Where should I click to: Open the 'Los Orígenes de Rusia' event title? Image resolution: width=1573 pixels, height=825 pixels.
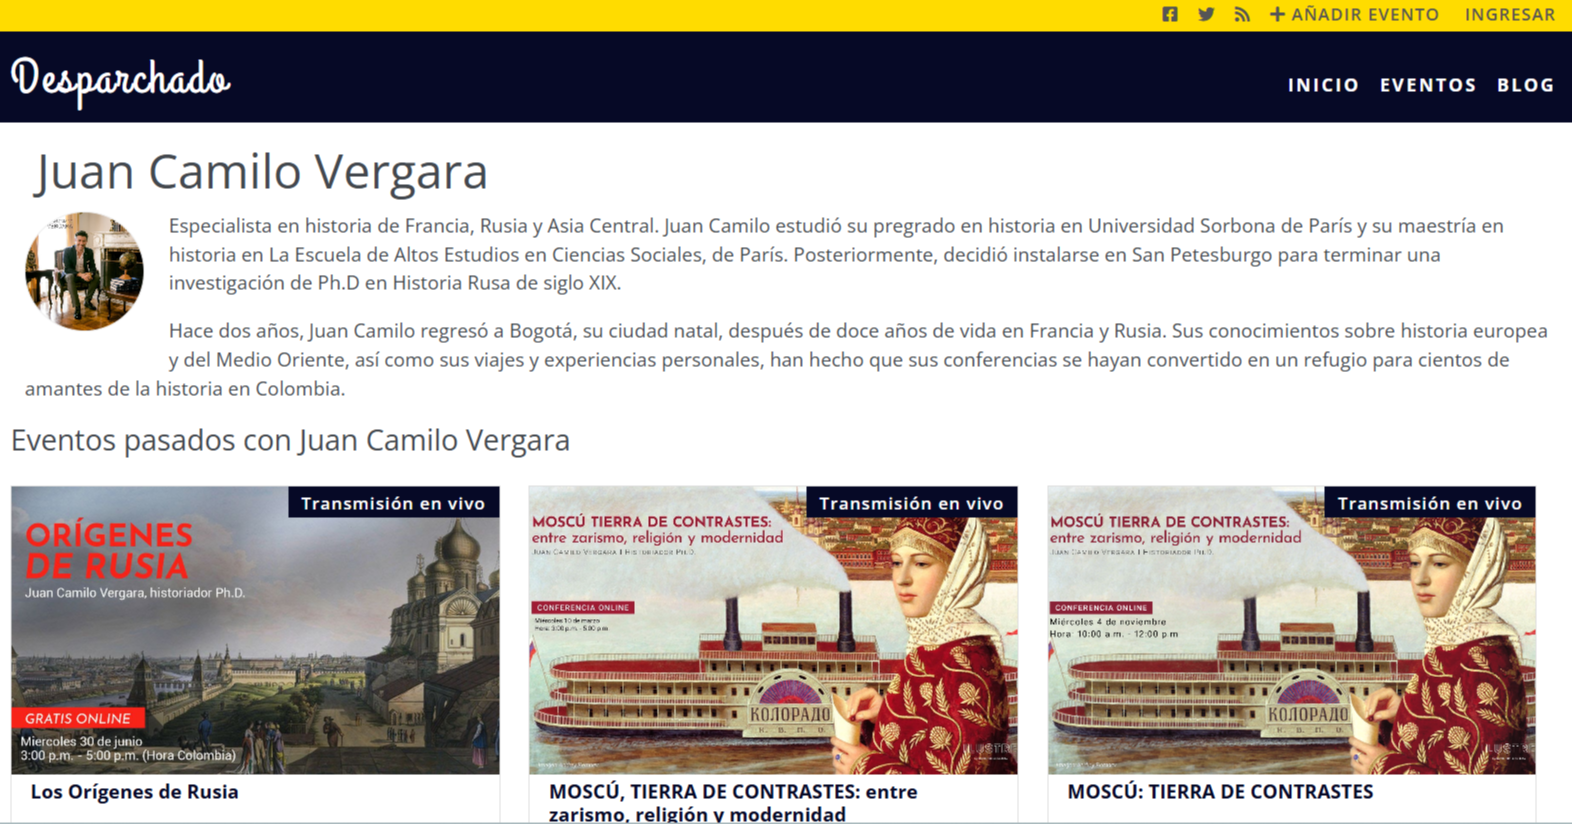coord(135,792)
